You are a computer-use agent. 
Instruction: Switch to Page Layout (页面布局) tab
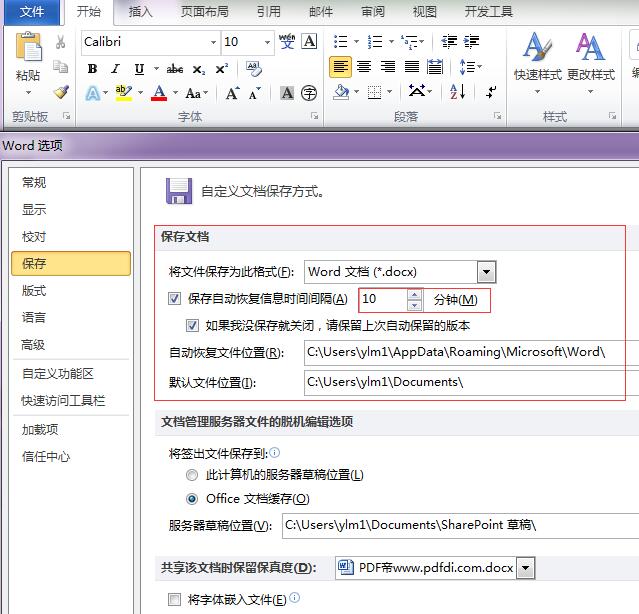point(205,11)
